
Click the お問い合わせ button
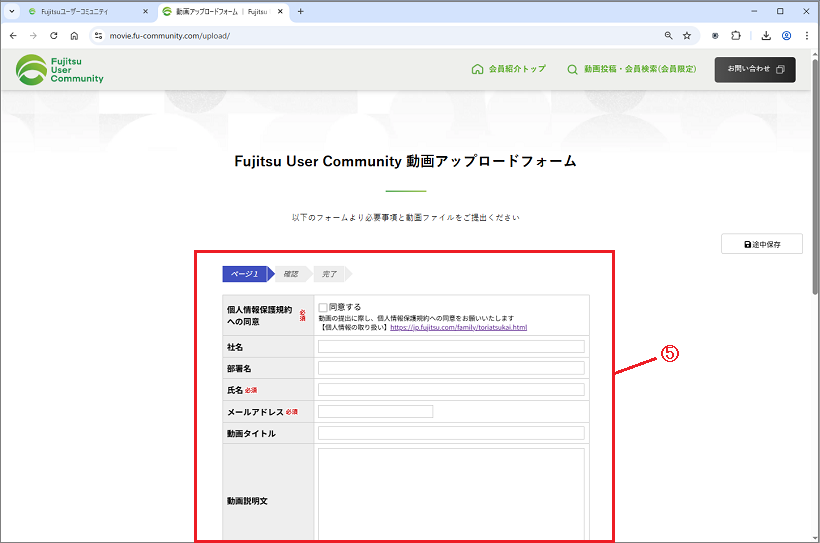point(755,70)
